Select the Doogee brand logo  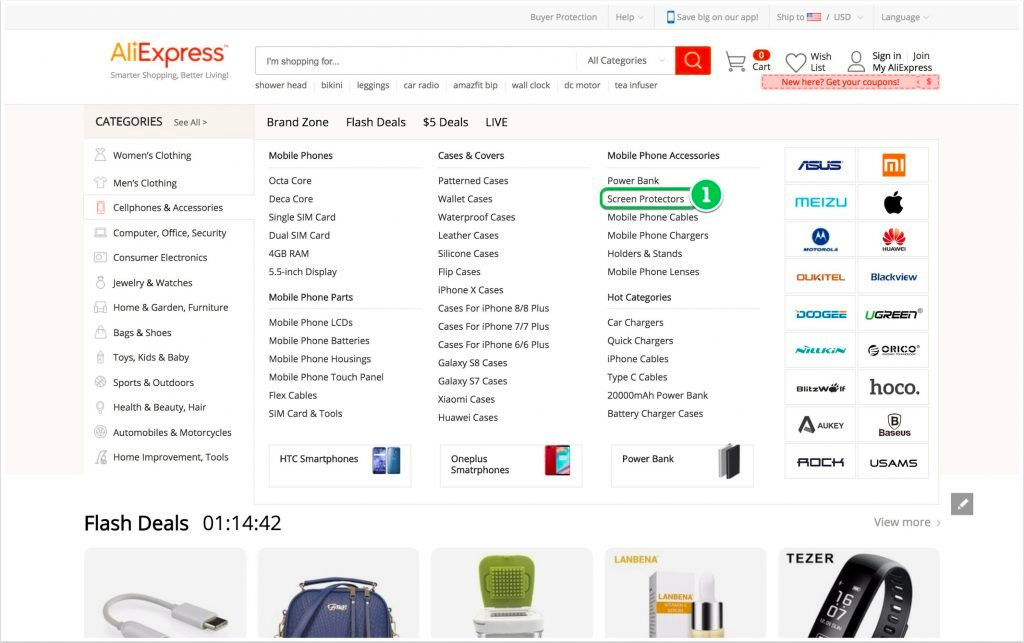pyautogui.click(x=820, y=314)
